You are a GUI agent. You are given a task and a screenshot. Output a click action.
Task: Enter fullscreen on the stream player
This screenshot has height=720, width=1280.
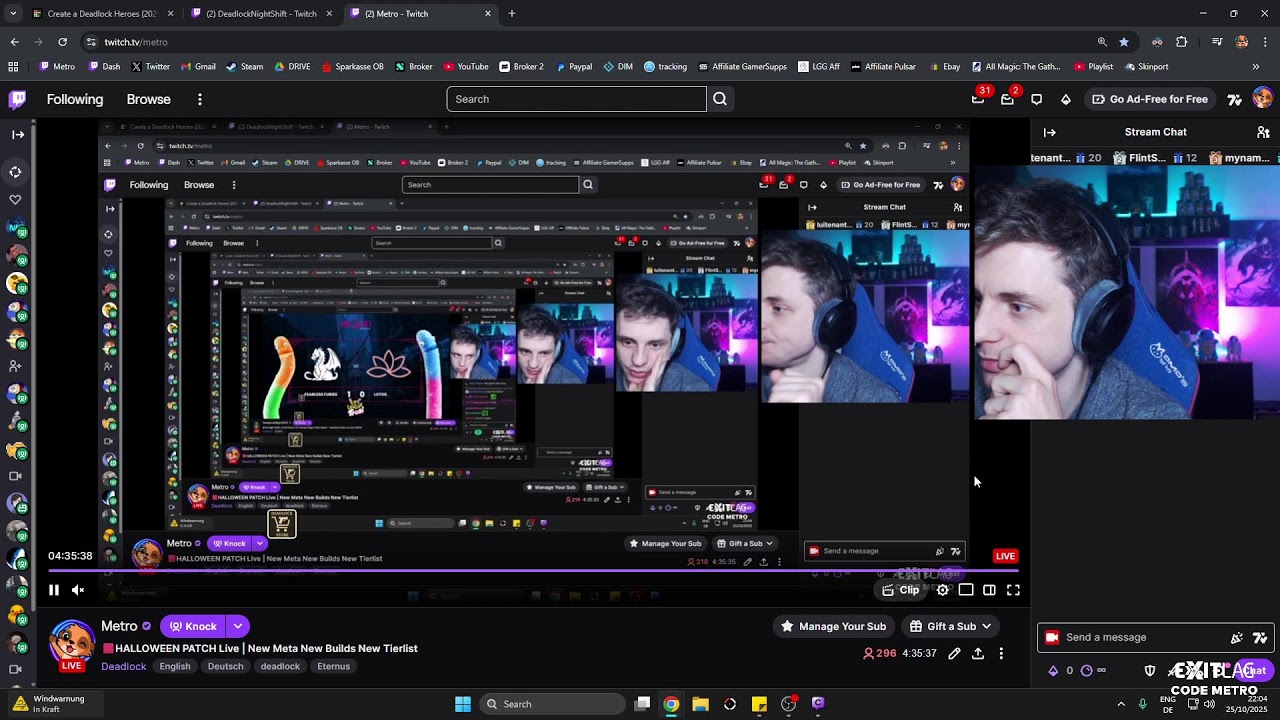[x=1013, y=590]
